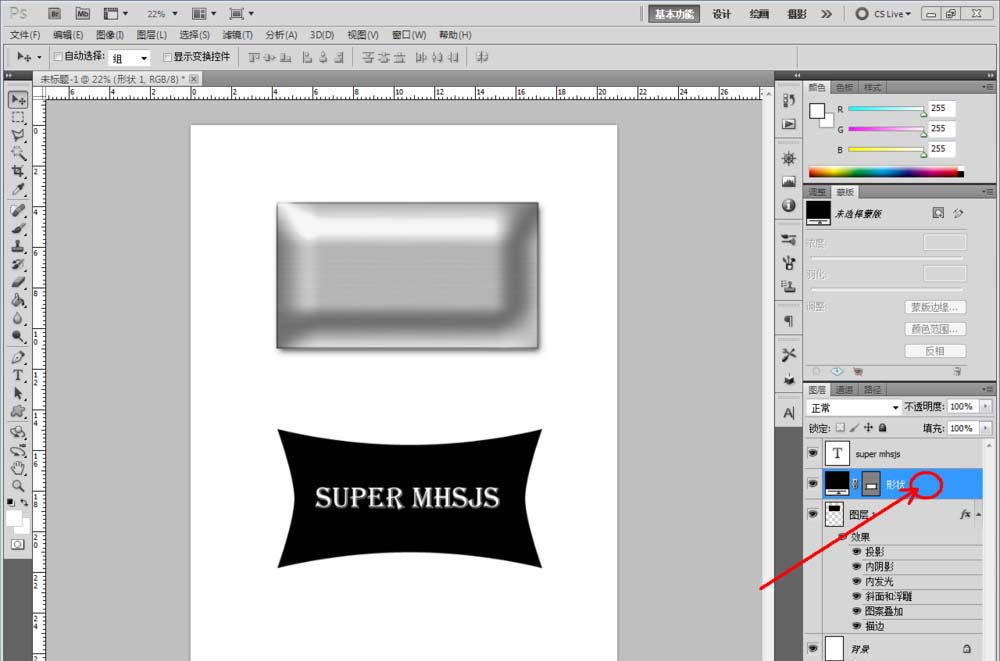Open Mini Bridge from the top bar
This screenshot has width=1000, height=661.
click(x=82, y=13)
